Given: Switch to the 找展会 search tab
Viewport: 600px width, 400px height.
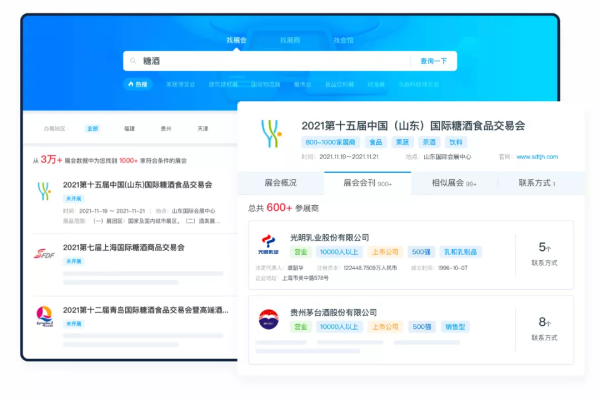Looking at the screenshot, I should point(237,40).
